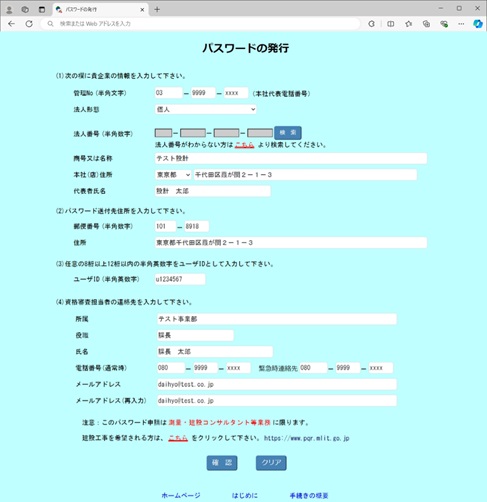
Task: Click the 役職 field
Action: pyautogui.click(x=195, y=335)
